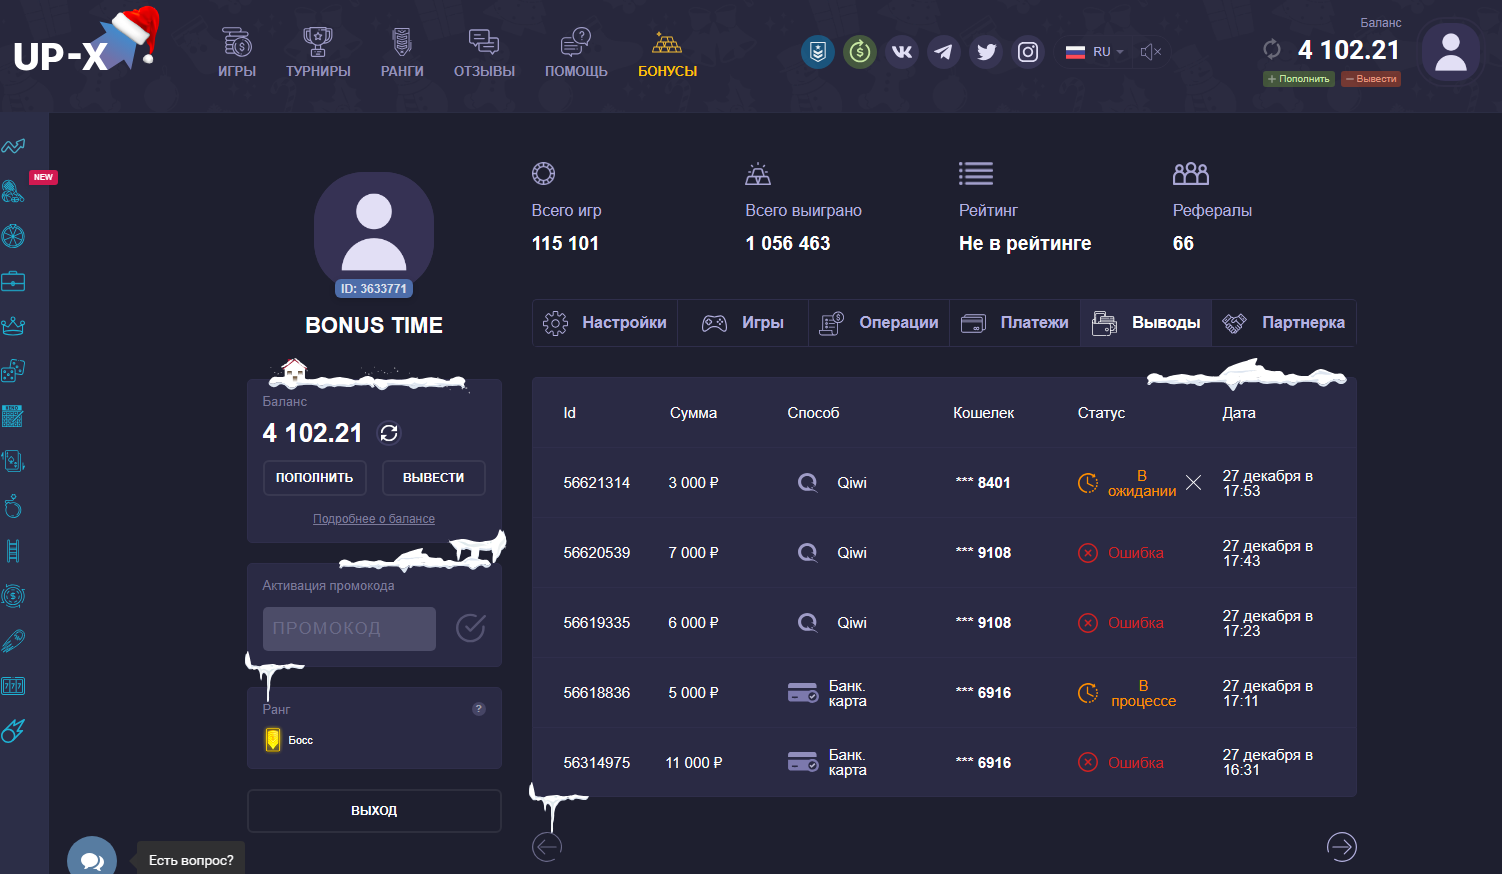Toggle the sound mute icon
The image size is (1502, 874).
pos(1151,52)
